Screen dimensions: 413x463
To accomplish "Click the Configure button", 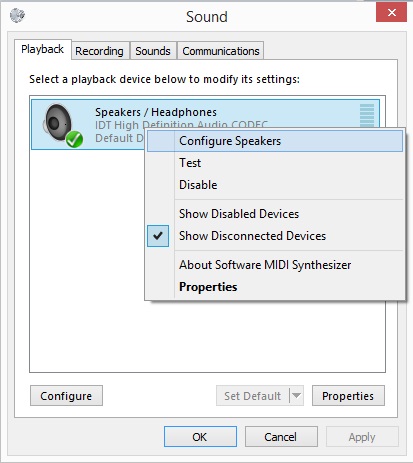I will click(x=66, y=396).
